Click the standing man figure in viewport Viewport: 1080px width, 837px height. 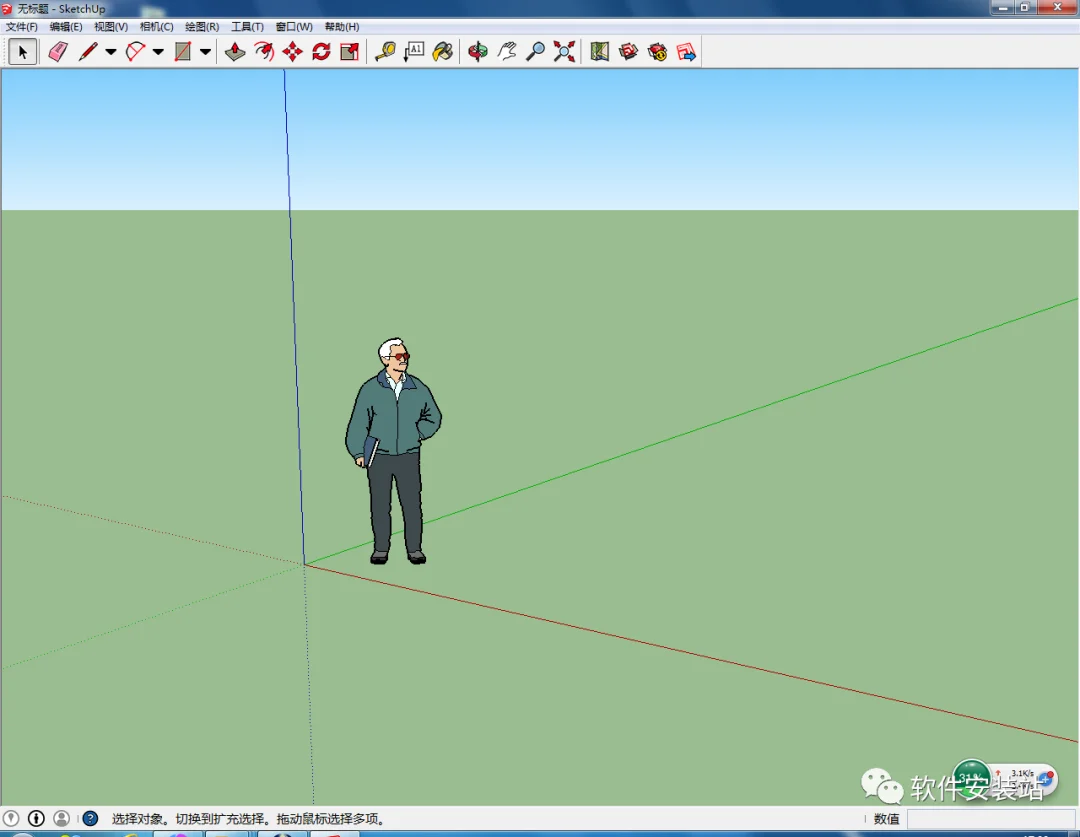pyautogui.click(x=394, y=451)
